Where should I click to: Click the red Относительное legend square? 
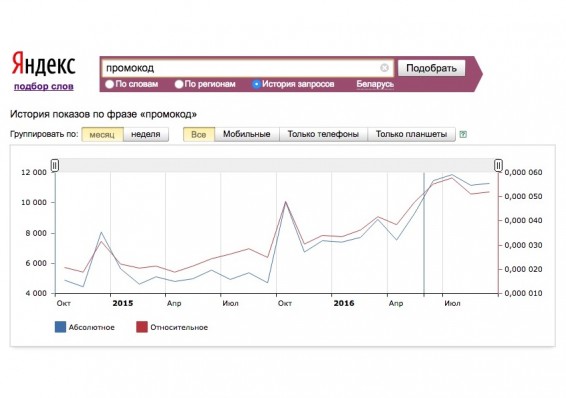(142, 327)
